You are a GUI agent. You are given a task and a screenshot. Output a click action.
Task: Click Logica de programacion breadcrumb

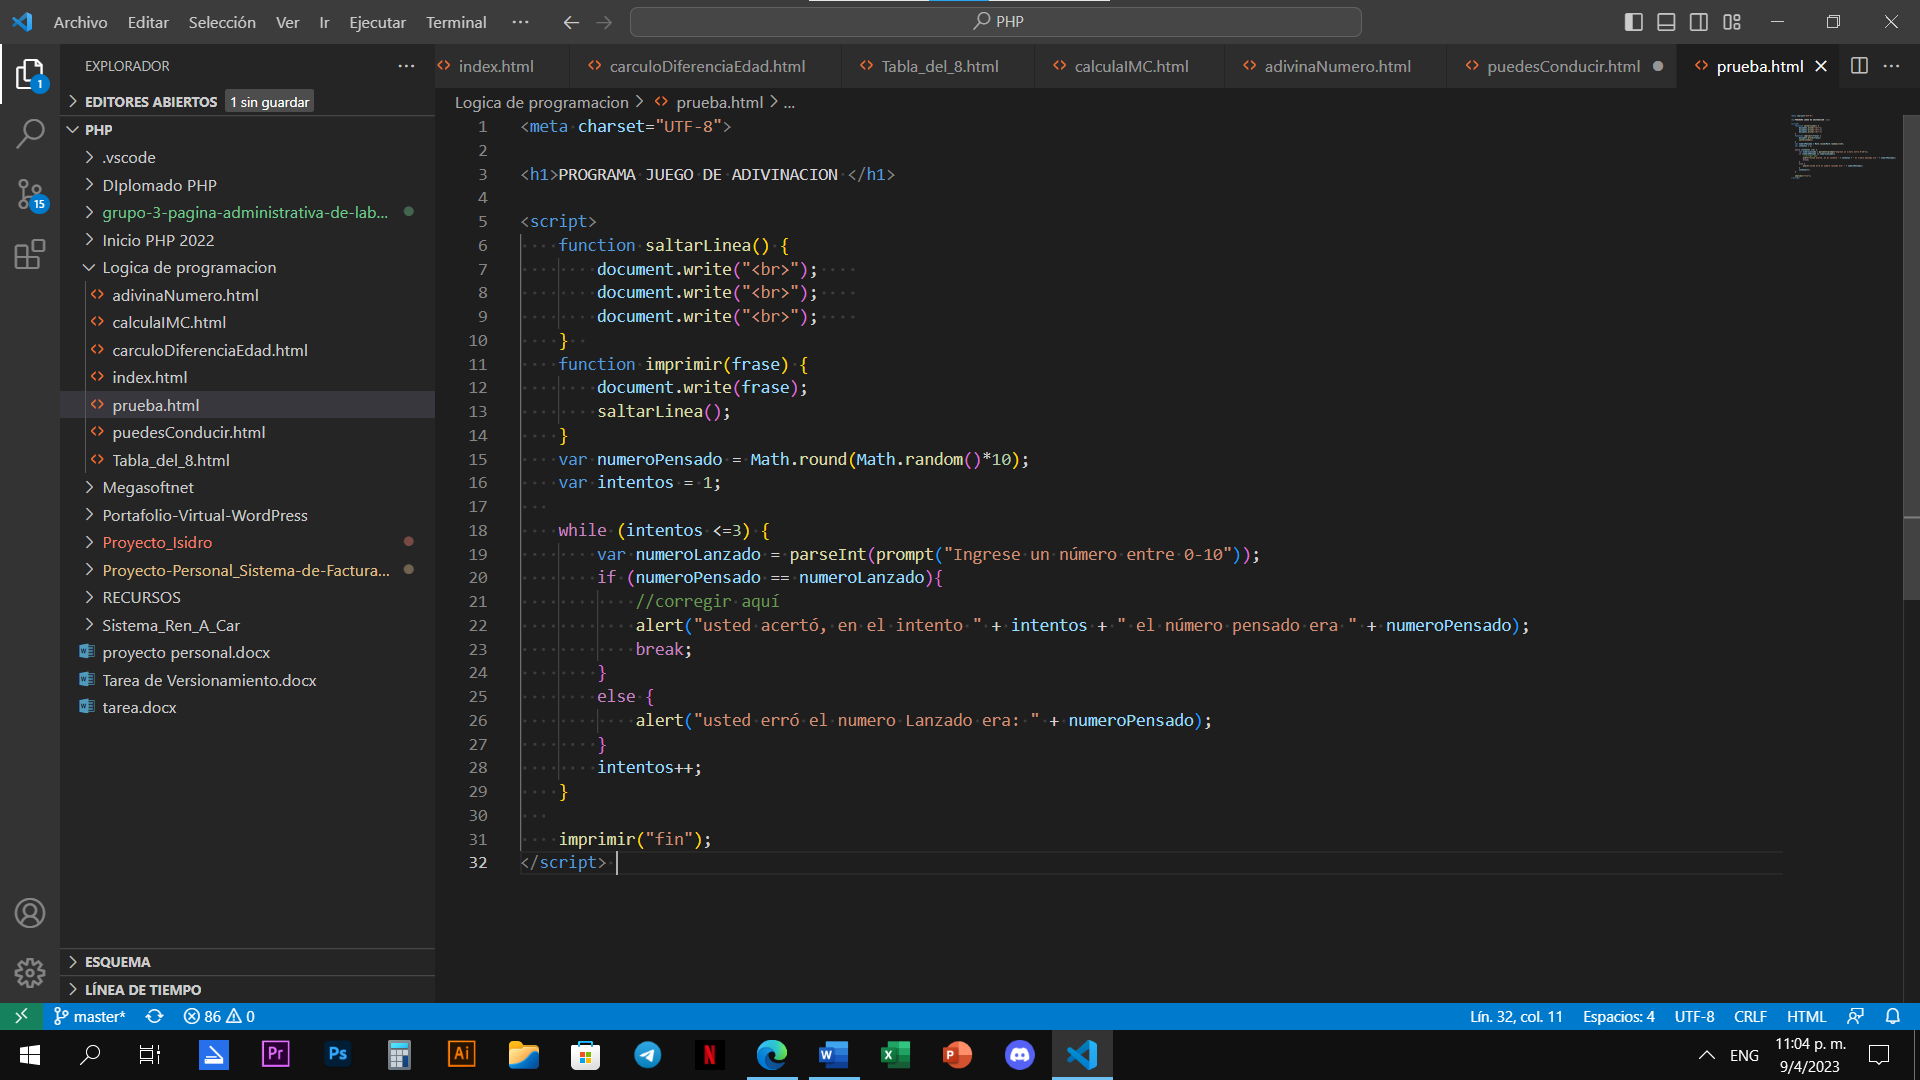[x=541, y=102]
